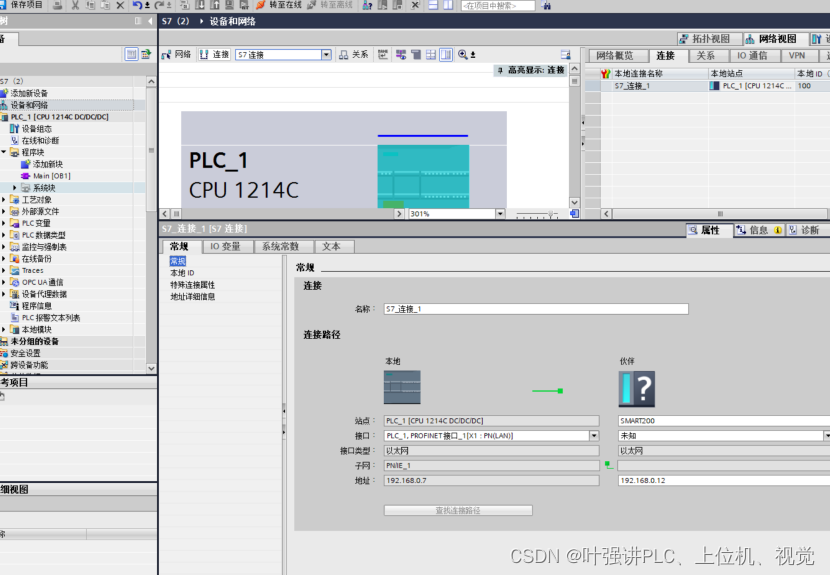Click the Find connection path (查找连接路径) button
This screenshot has width=830, height=575.
coord(458,510)
